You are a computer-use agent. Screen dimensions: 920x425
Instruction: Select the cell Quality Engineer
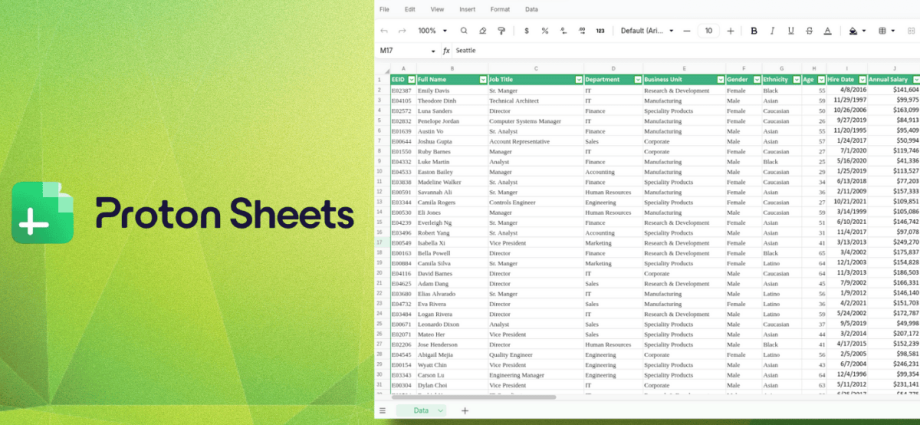(536, 355)
